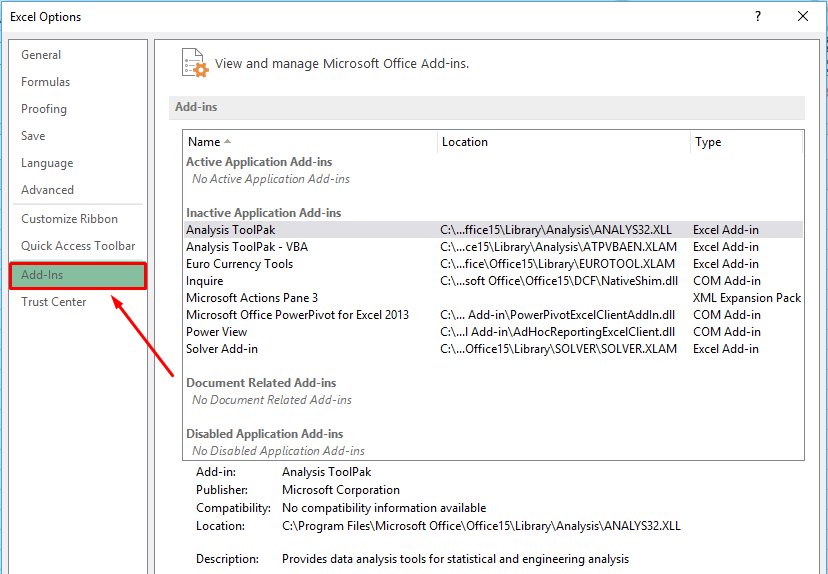Image resolution: width=828 pixels, height=574 pixels.
Task: Click the PowerPivotExcelClientAddIn.dll location cell
Action: click(x=558, y=315)
